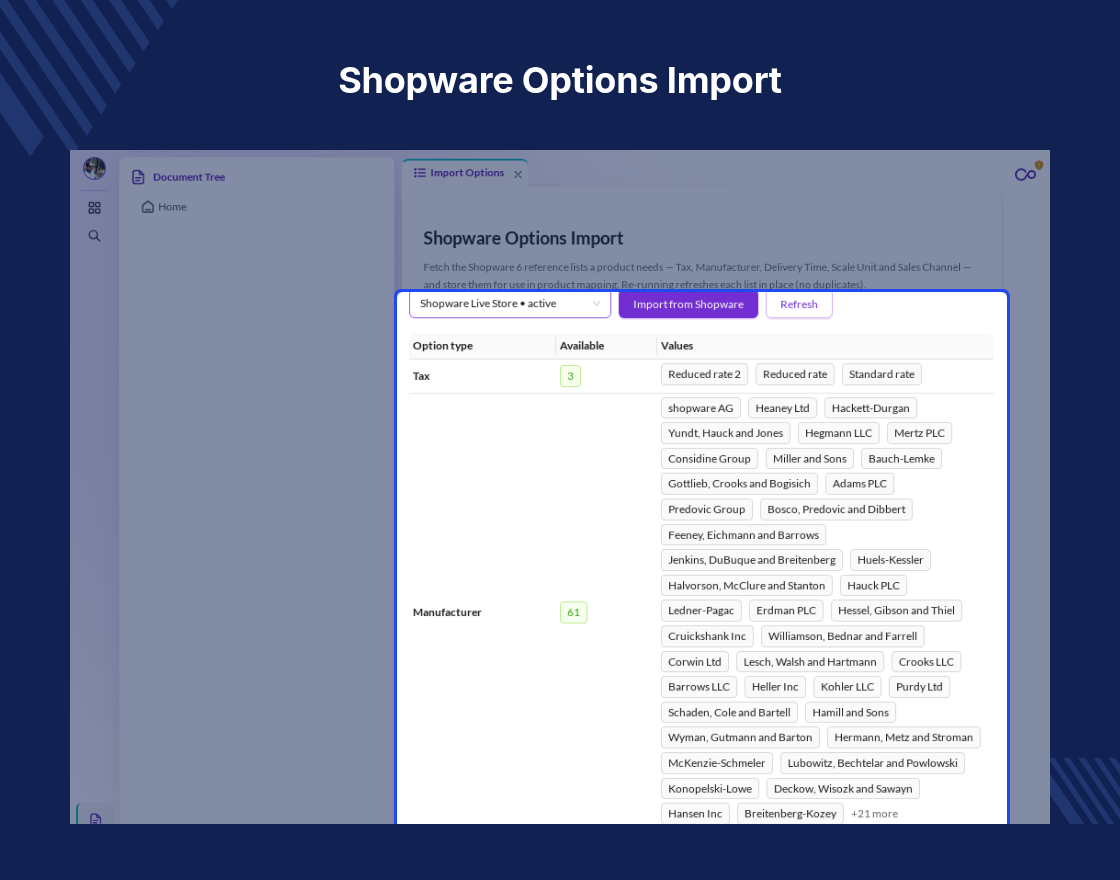Click the Hermann, Metz and Stroman tag

pos(904,738)
